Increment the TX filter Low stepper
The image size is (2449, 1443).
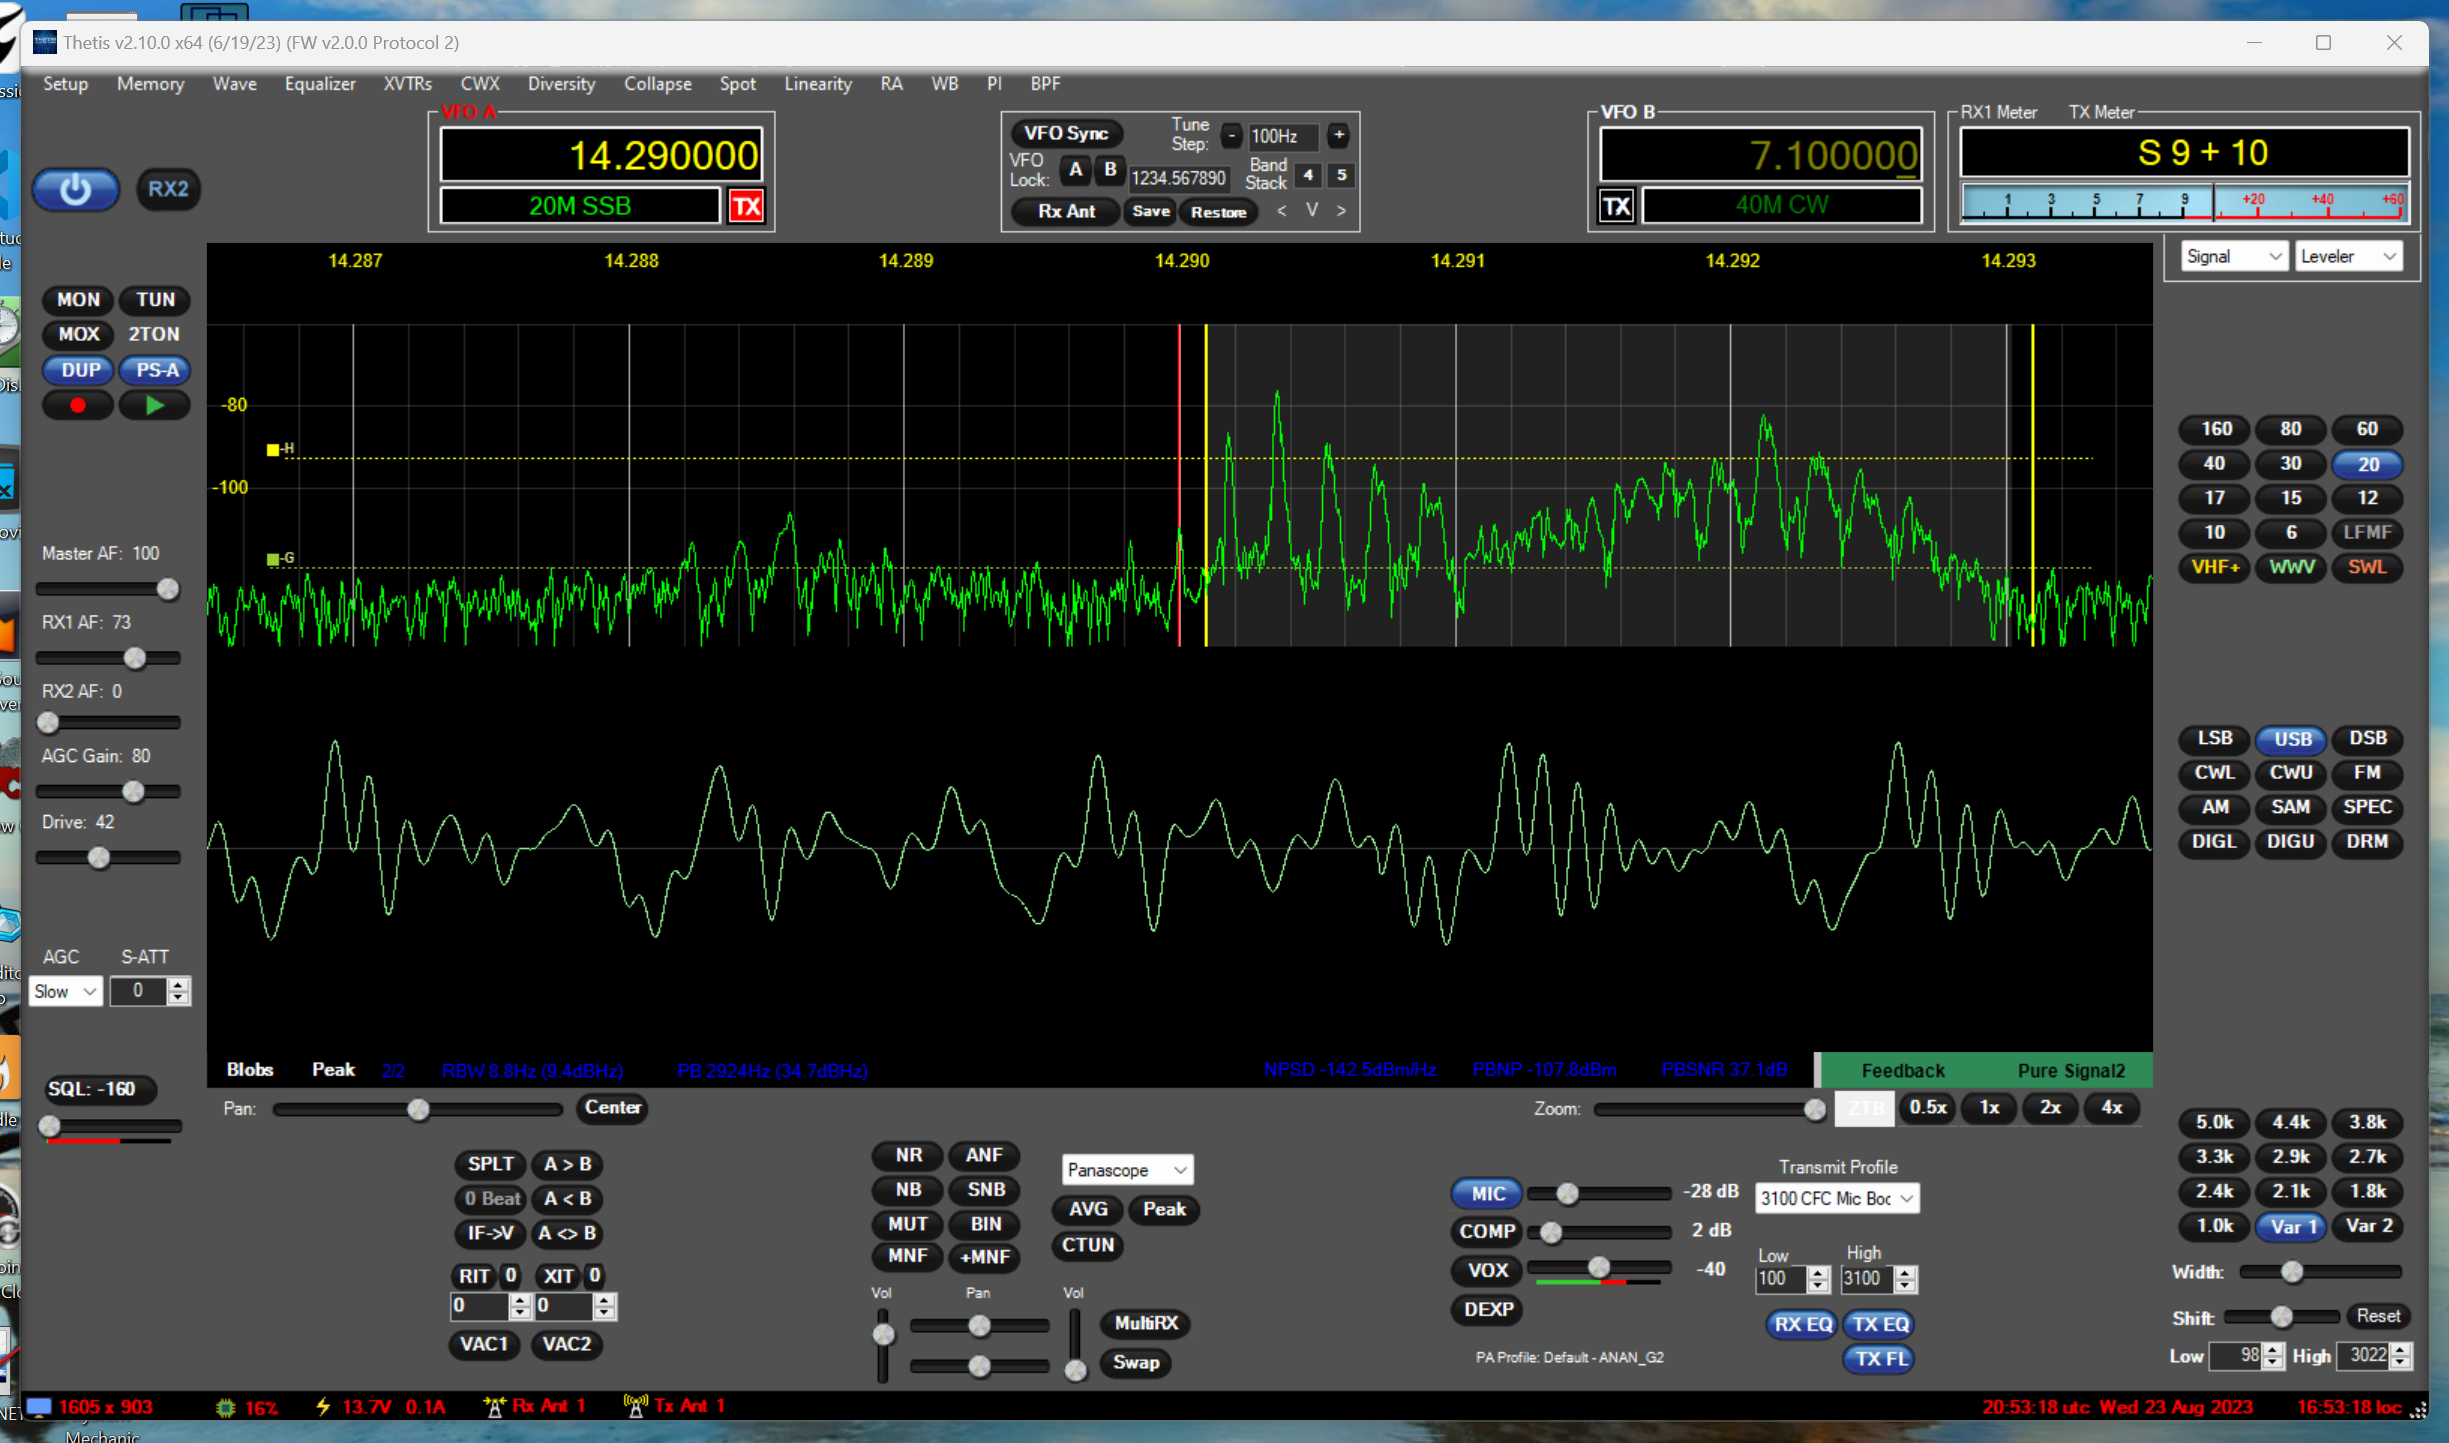(1819, 1272)
